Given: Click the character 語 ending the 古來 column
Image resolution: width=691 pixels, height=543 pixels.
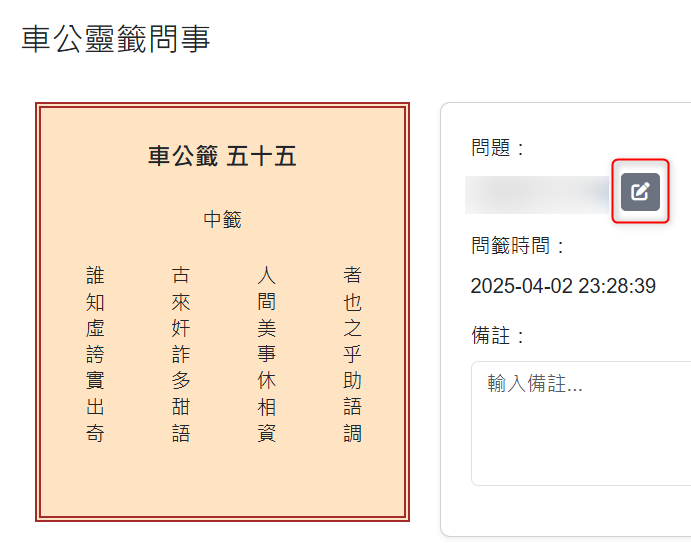Looking at the screenshot, I should pos(181,434).
